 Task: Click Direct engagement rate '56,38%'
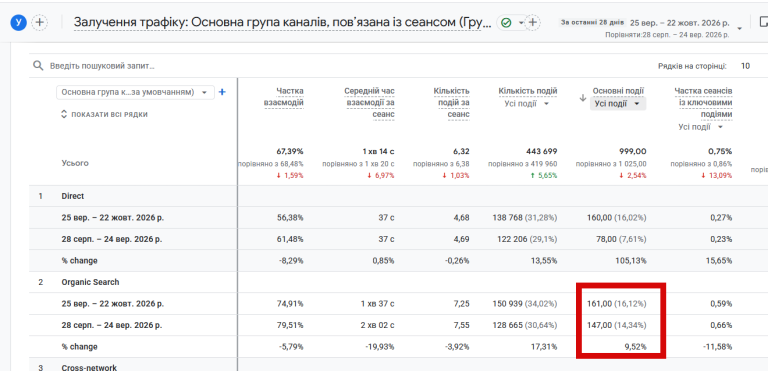(290, 218)
